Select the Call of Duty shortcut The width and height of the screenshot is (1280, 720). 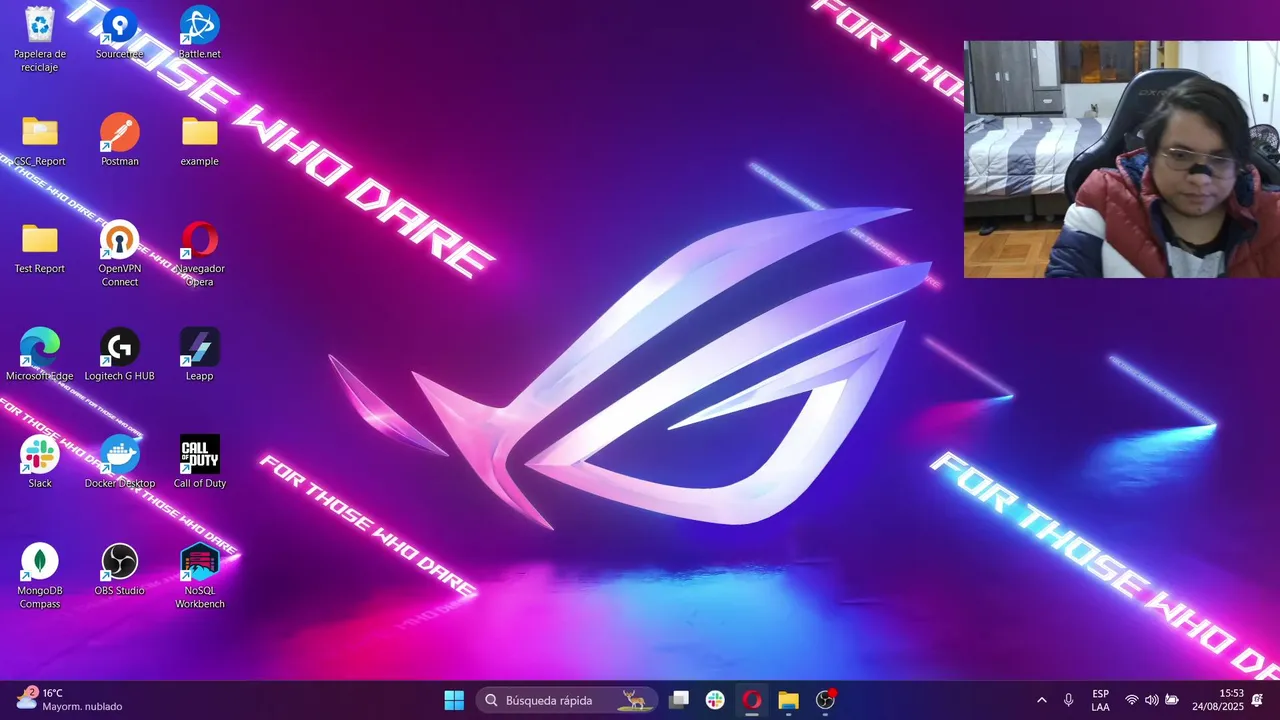click(x=200, y=461)
